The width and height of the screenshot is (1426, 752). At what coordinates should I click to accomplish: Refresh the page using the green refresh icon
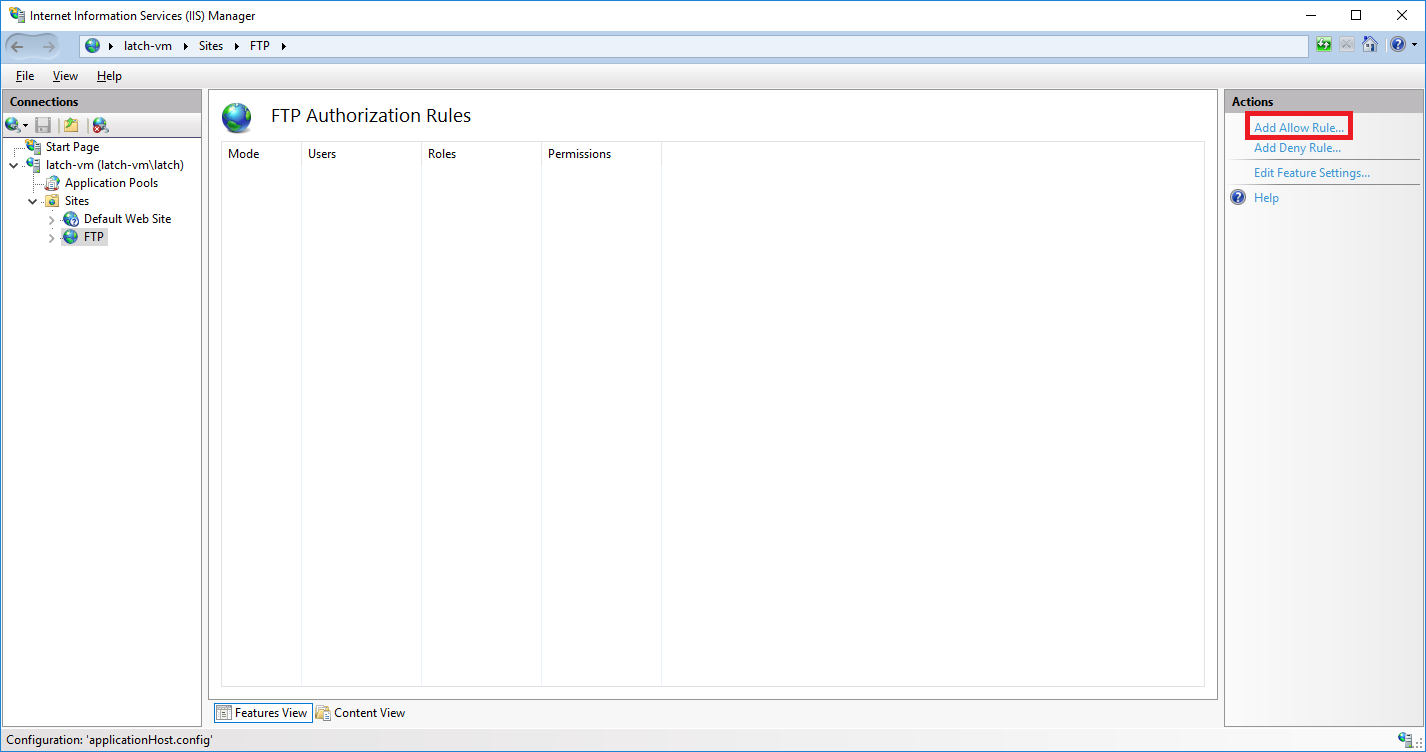(1324, 45)
